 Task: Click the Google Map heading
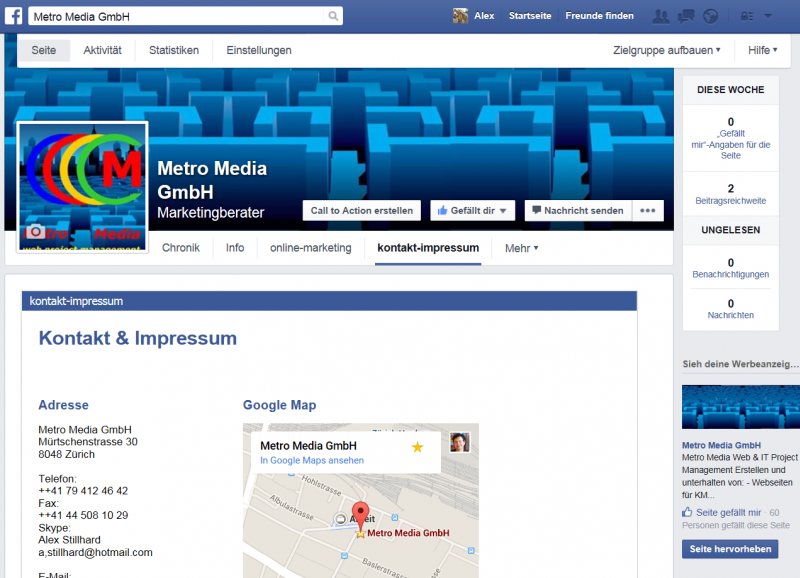tap(280, 405)
